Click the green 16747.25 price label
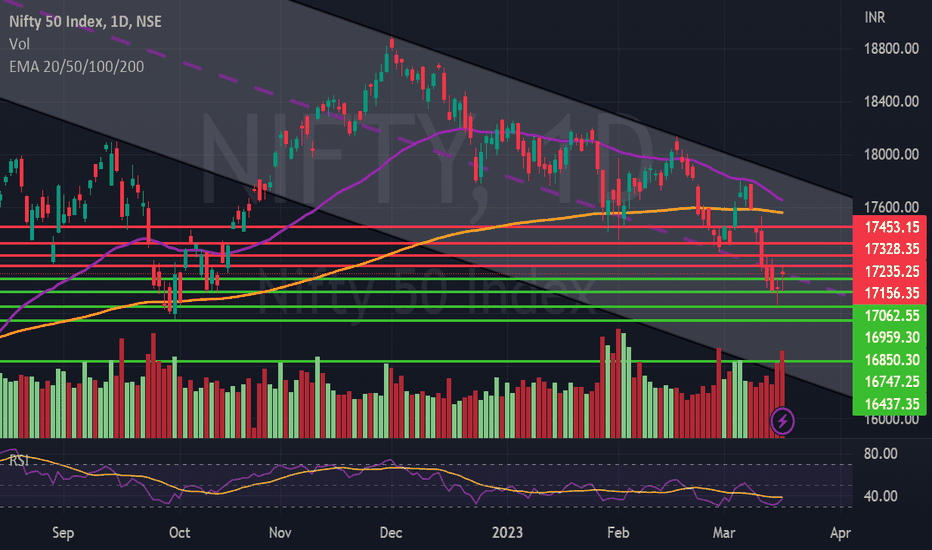Image resolution: width=932 pixels, height=550 pixels. pyautogui.click(x=892, y=382)
